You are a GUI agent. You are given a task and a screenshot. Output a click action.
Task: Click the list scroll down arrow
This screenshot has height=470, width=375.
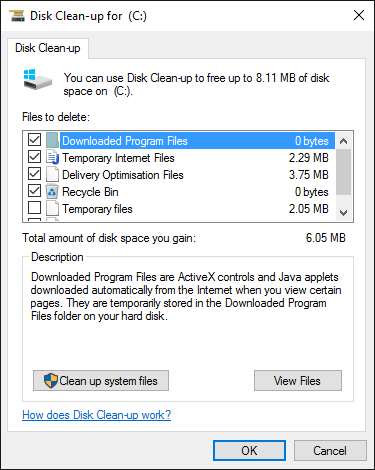point(344,212)
